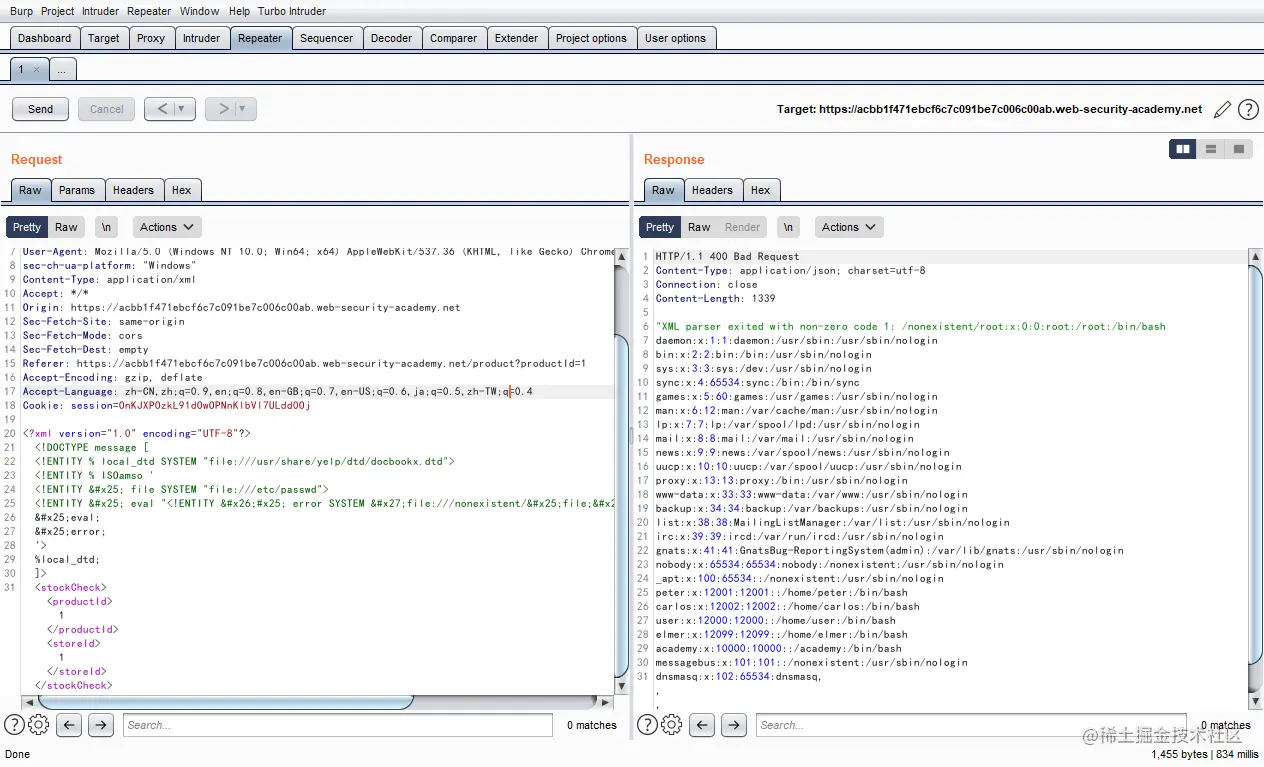Open response Hex tab
The image size is (1264, 767).
(x=761, y=190)
